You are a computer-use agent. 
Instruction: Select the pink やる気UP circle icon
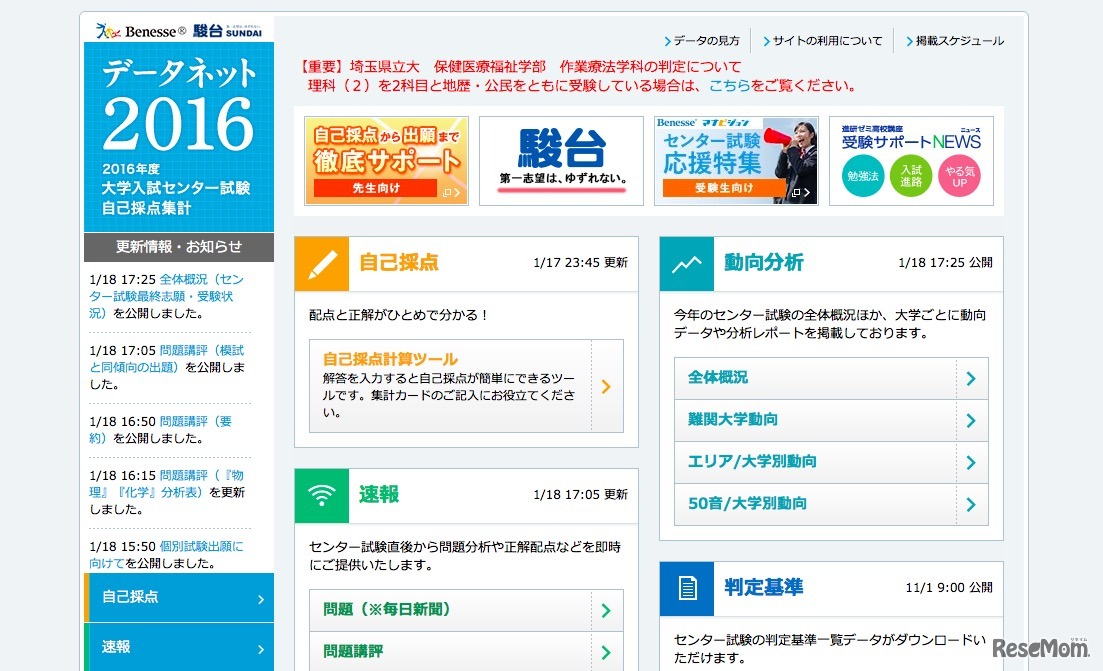click(960, 176)
